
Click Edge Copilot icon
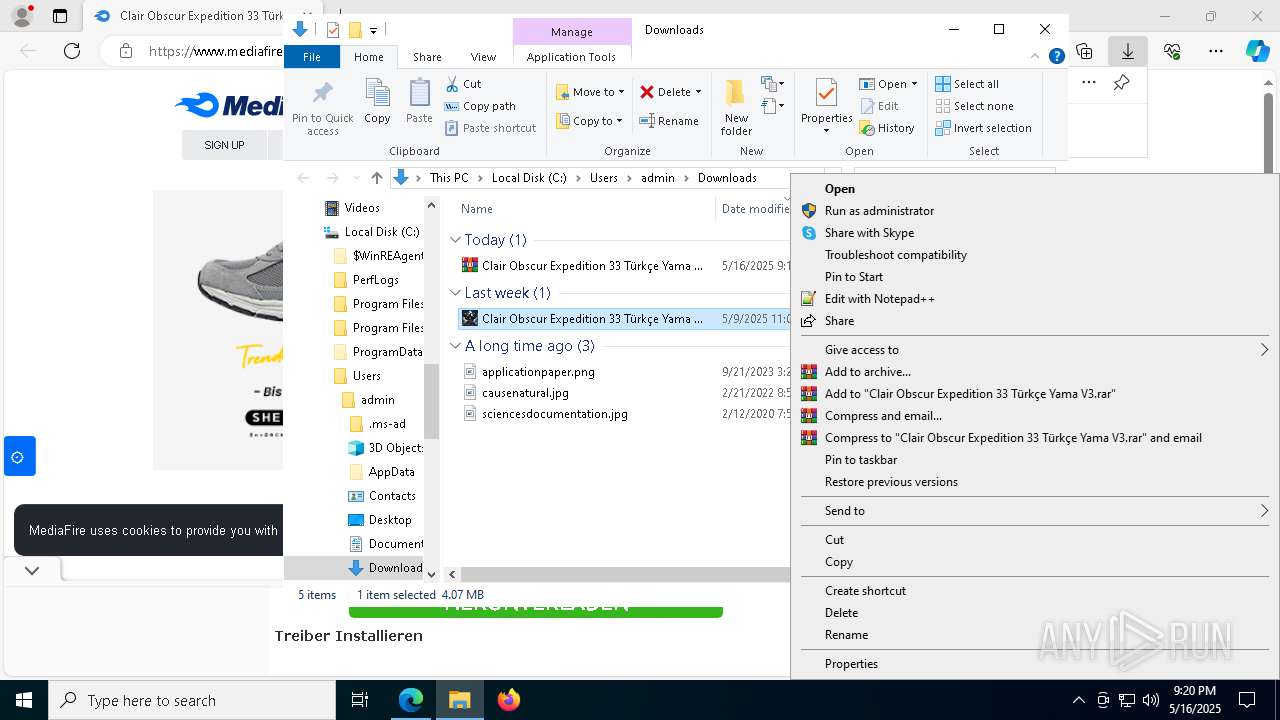coord(1257,51)
